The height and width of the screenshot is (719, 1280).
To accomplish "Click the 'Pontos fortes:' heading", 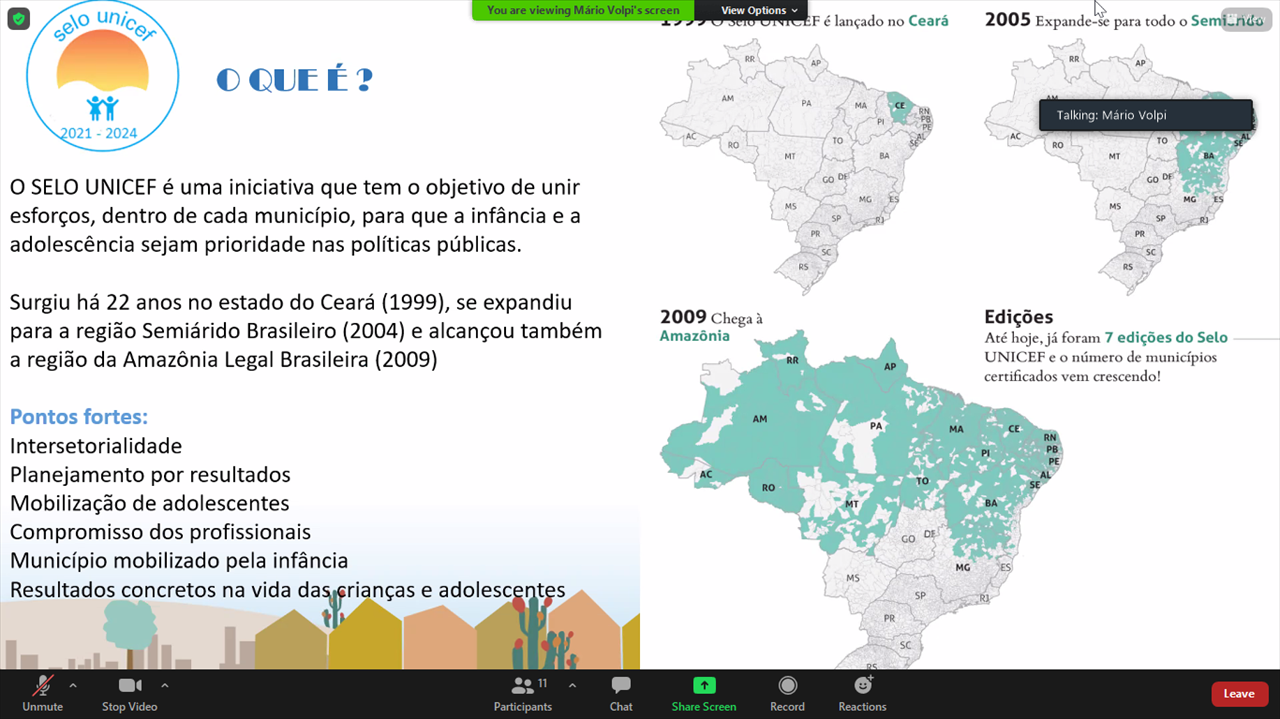I will pos(79,417).
